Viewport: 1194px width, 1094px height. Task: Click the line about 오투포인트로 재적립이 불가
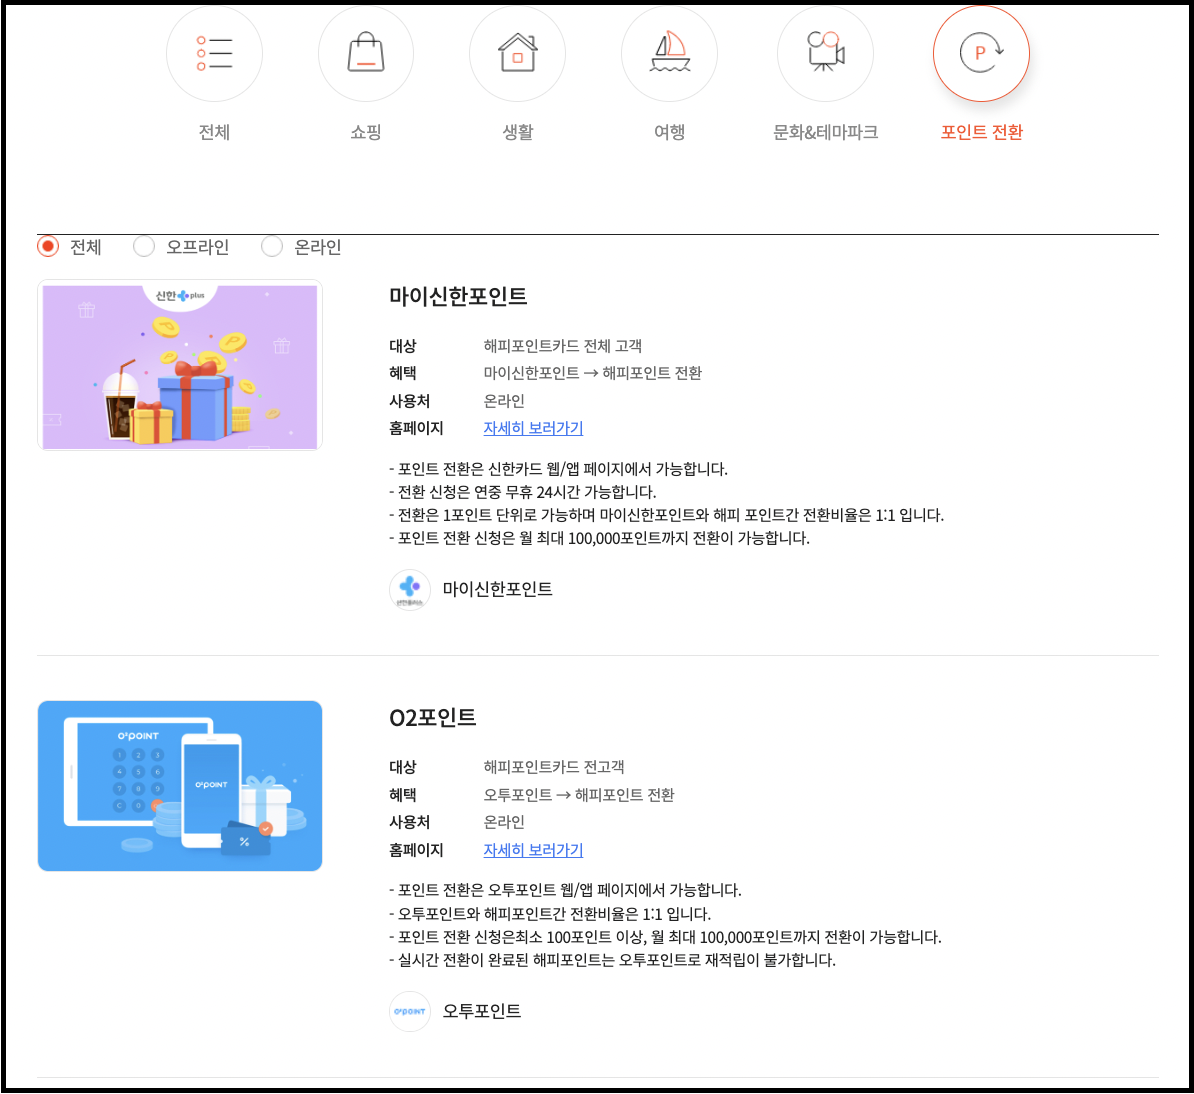tap(612, 960)
